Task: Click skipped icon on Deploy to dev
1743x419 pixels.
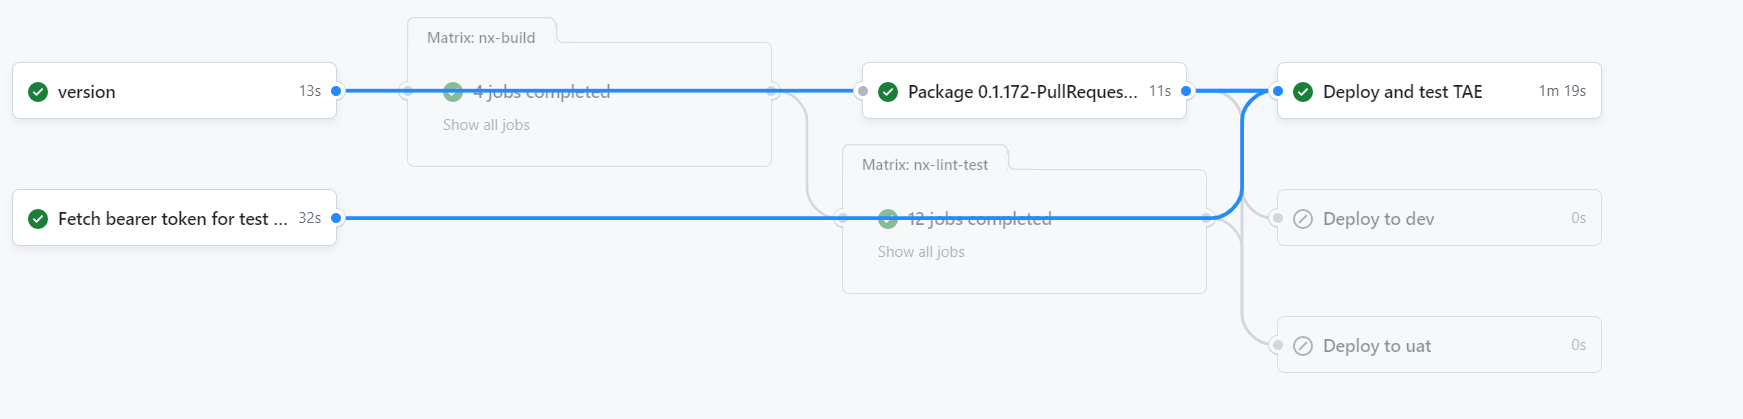Action: [1303, 219]
